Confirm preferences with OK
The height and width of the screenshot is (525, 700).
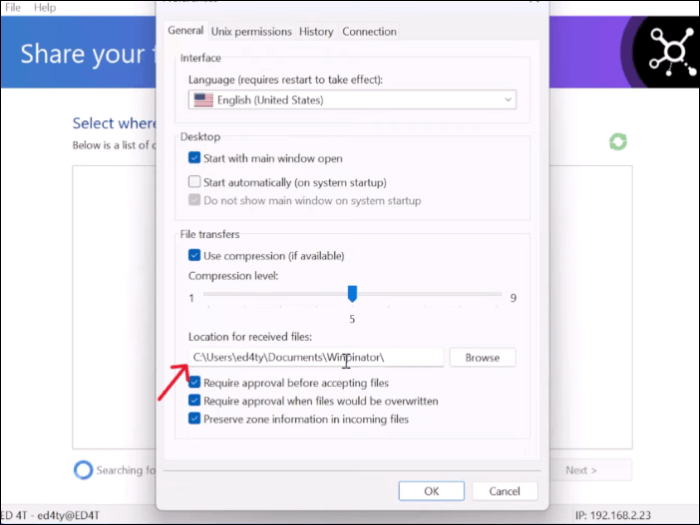[x=431, y=491]
